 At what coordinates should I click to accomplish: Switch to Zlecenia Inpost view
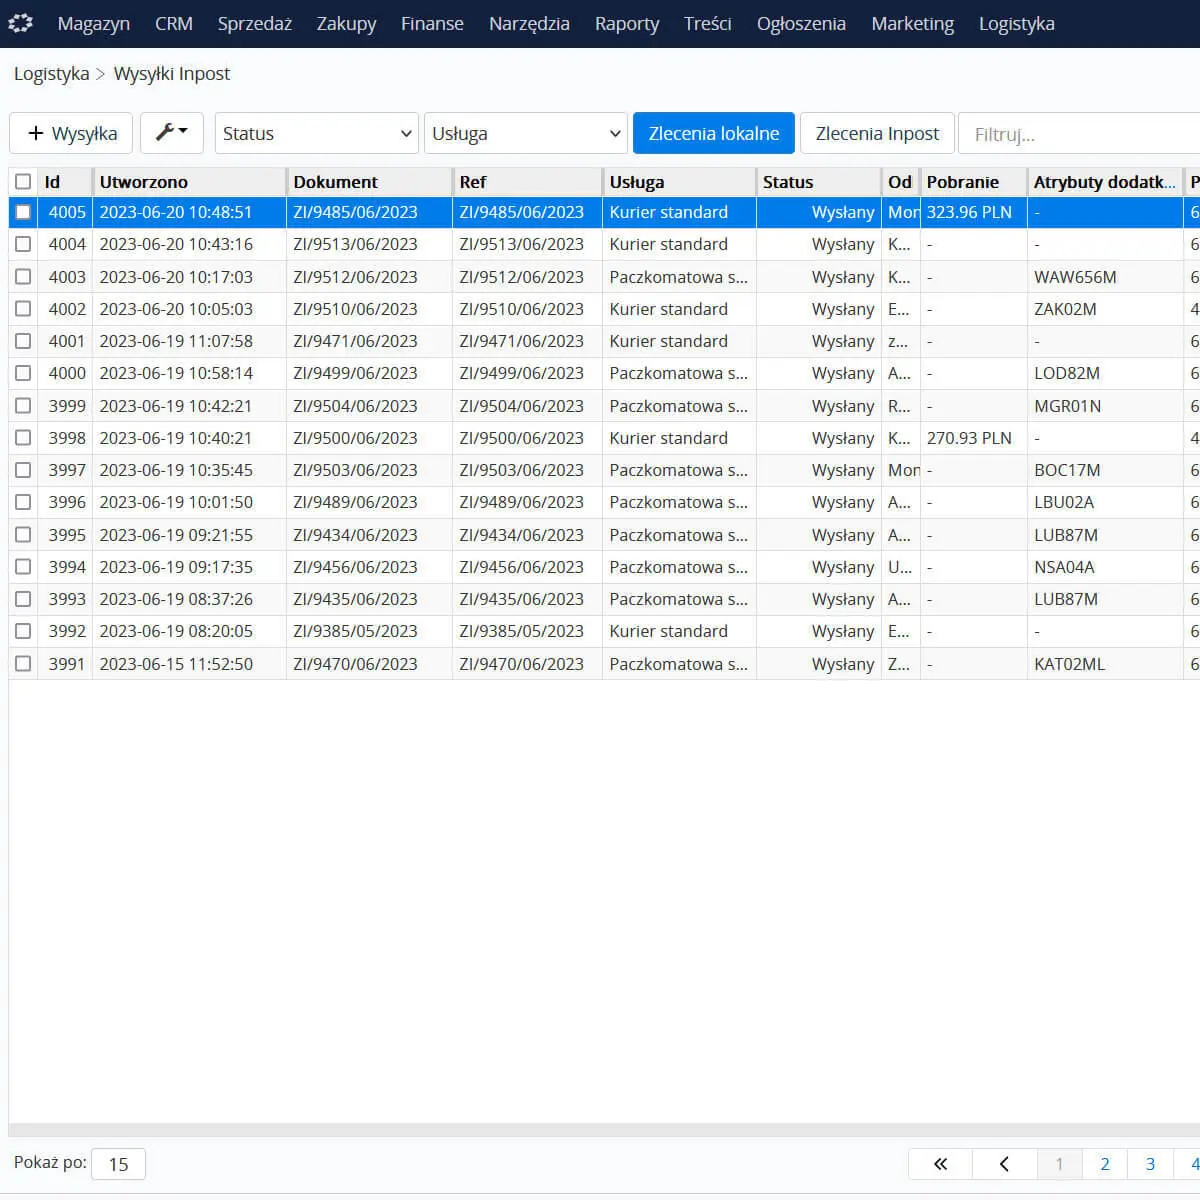pyautogui.click(x=877, y=133)
